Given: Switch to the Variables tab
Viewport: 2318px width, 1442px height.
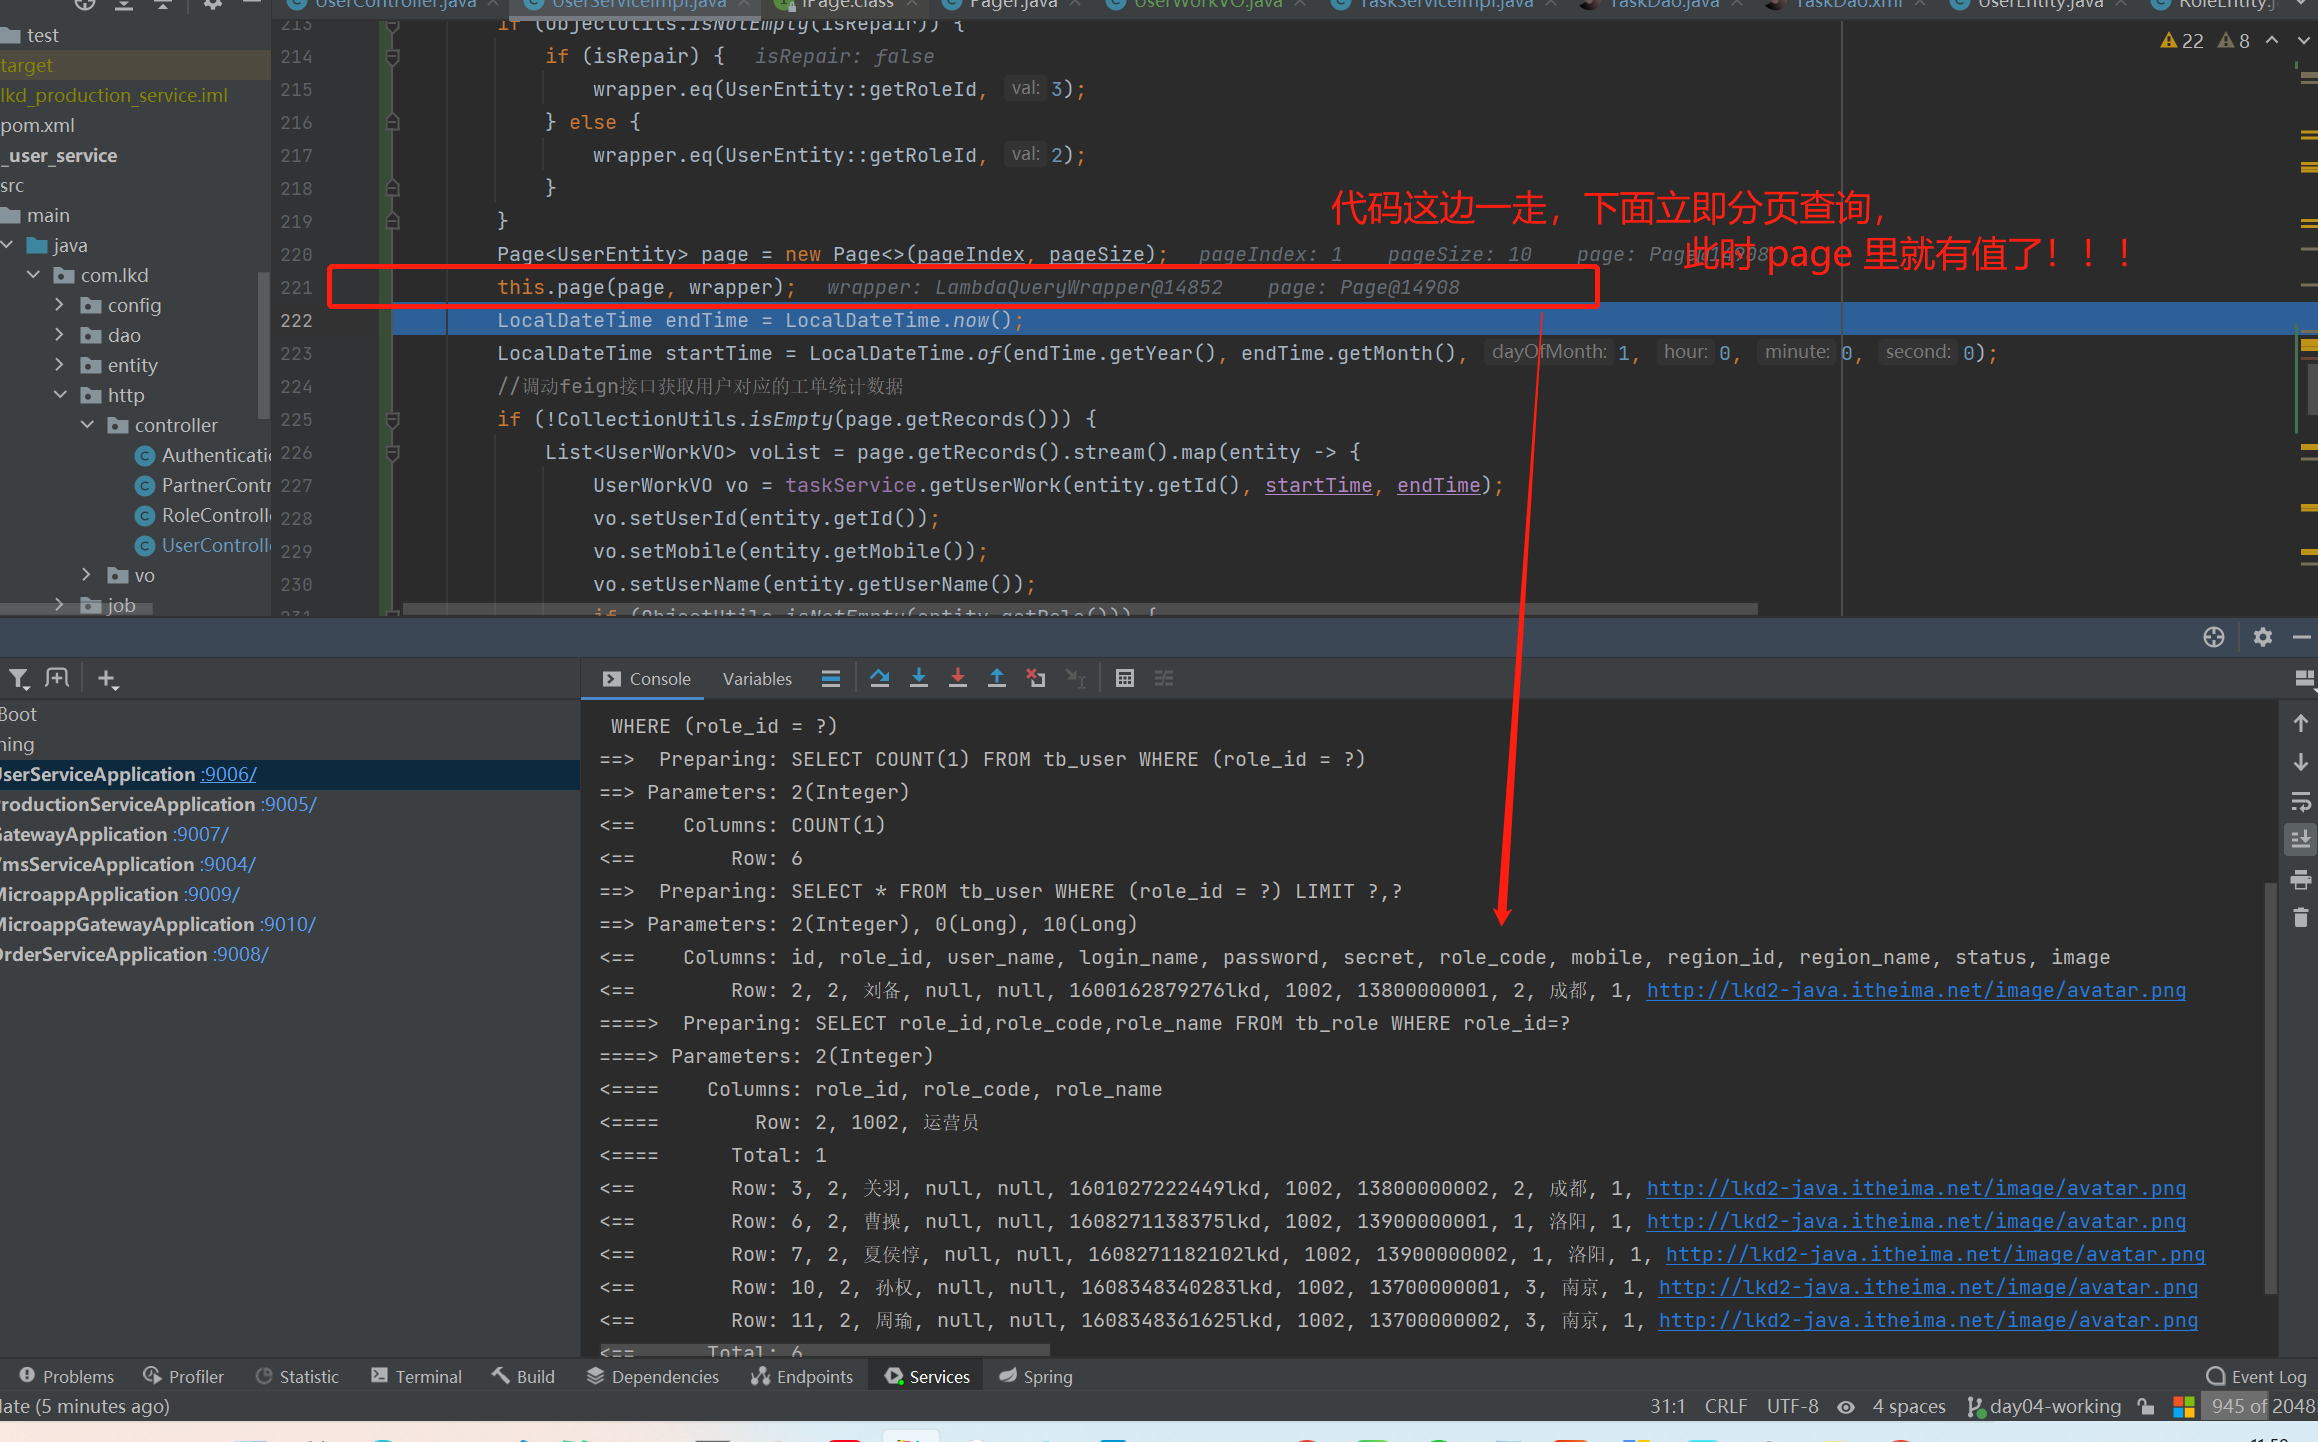Looking at the screenshot, I should (x=757, y=678).
